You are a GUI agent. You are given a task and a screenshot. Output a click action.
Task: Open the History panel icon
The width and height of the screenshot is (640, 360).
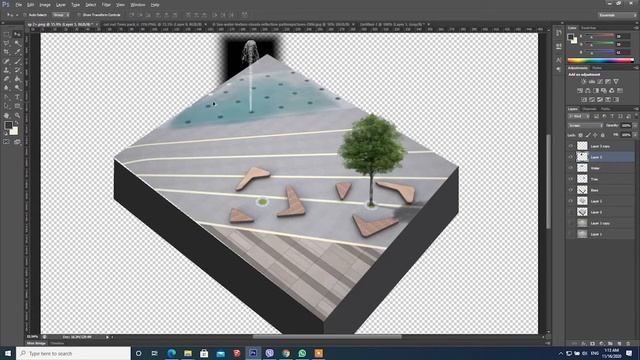[x=559, y=33]
